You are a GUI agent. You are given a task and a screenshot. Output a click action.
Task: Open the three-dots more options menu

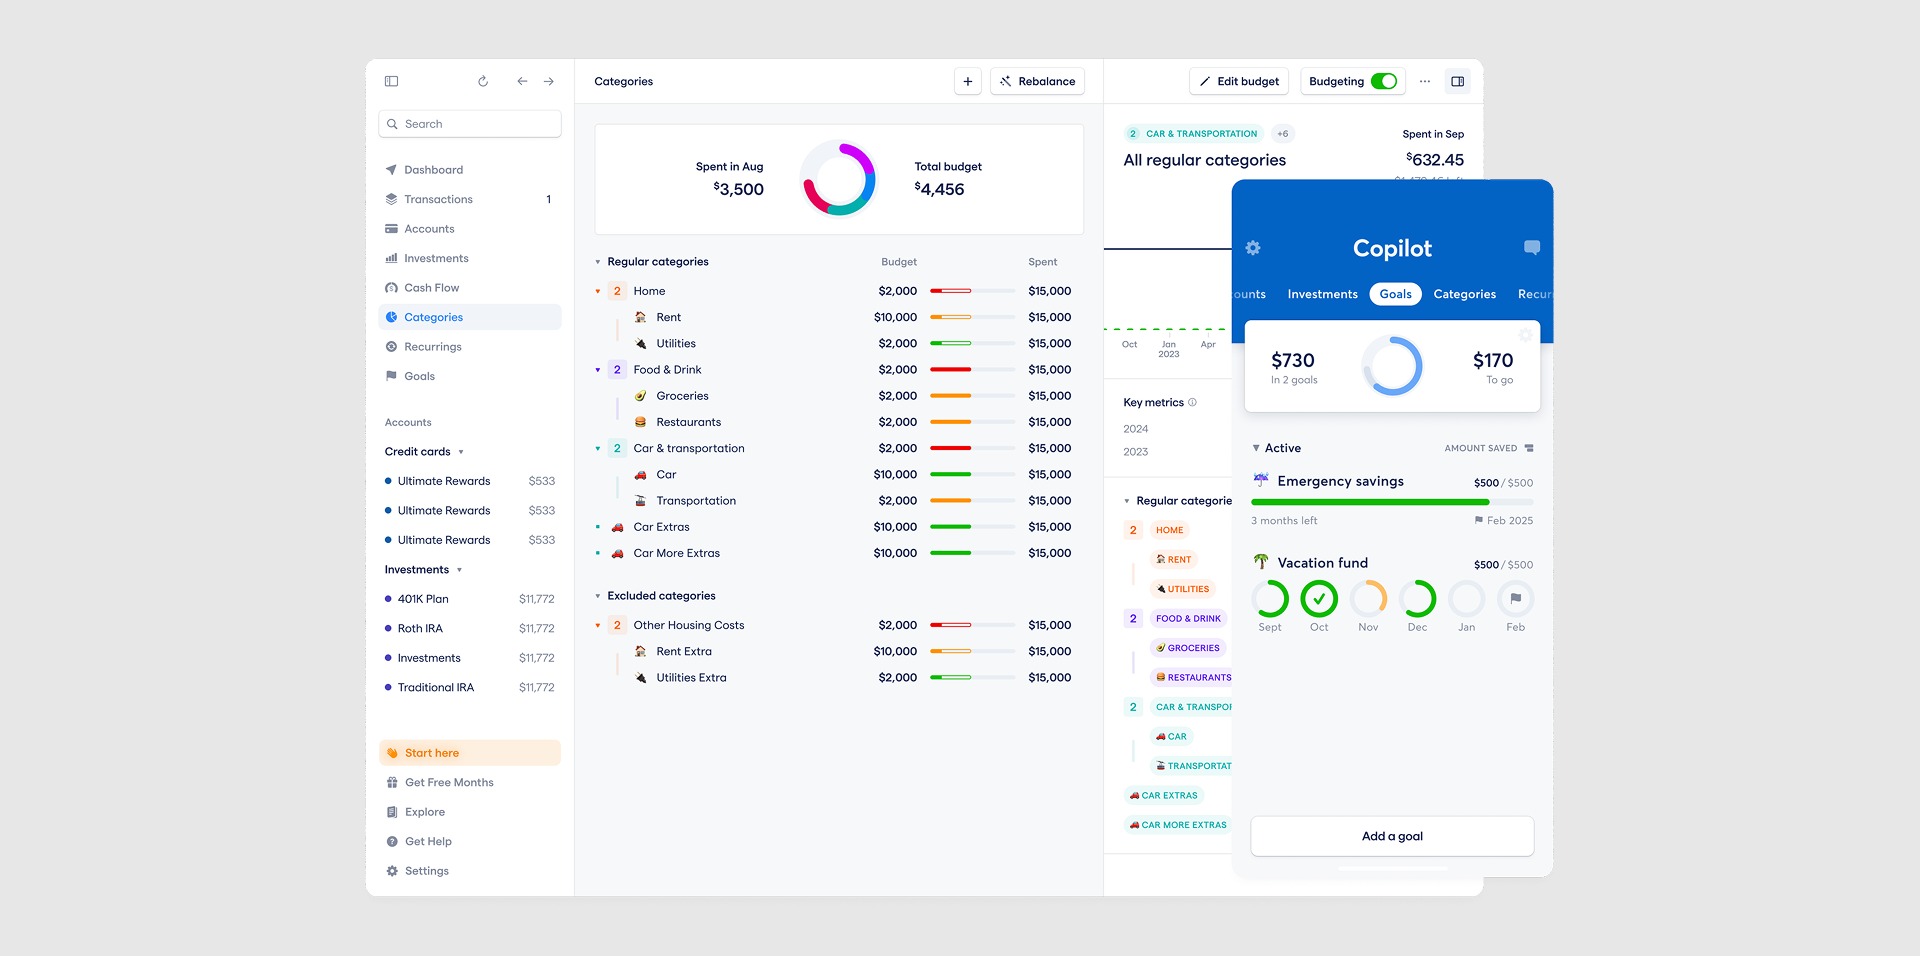tap(1425, 81)
